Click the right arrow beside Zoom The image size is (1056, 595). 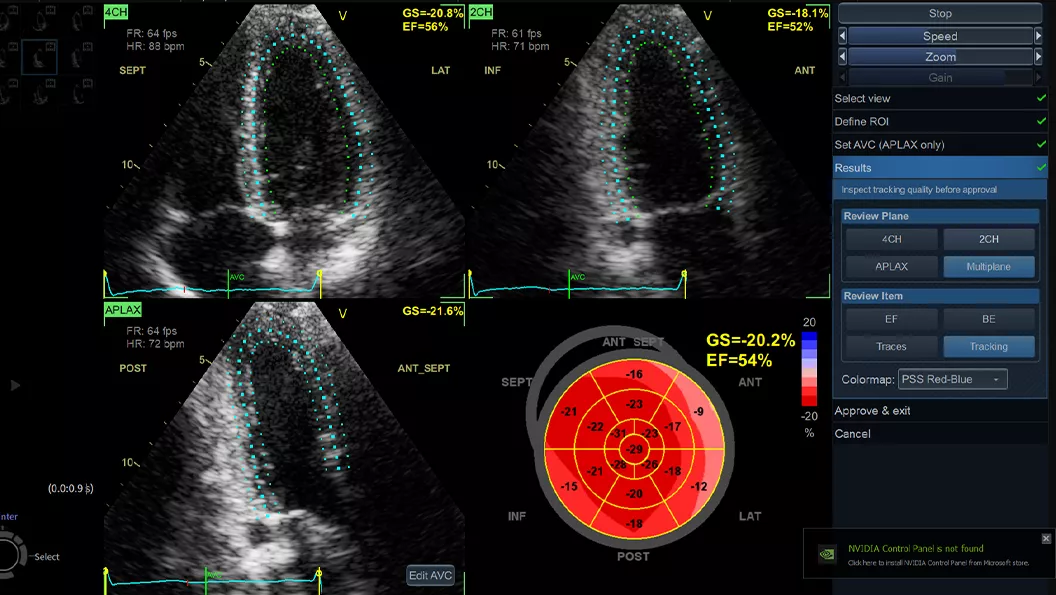point(1038,57)
